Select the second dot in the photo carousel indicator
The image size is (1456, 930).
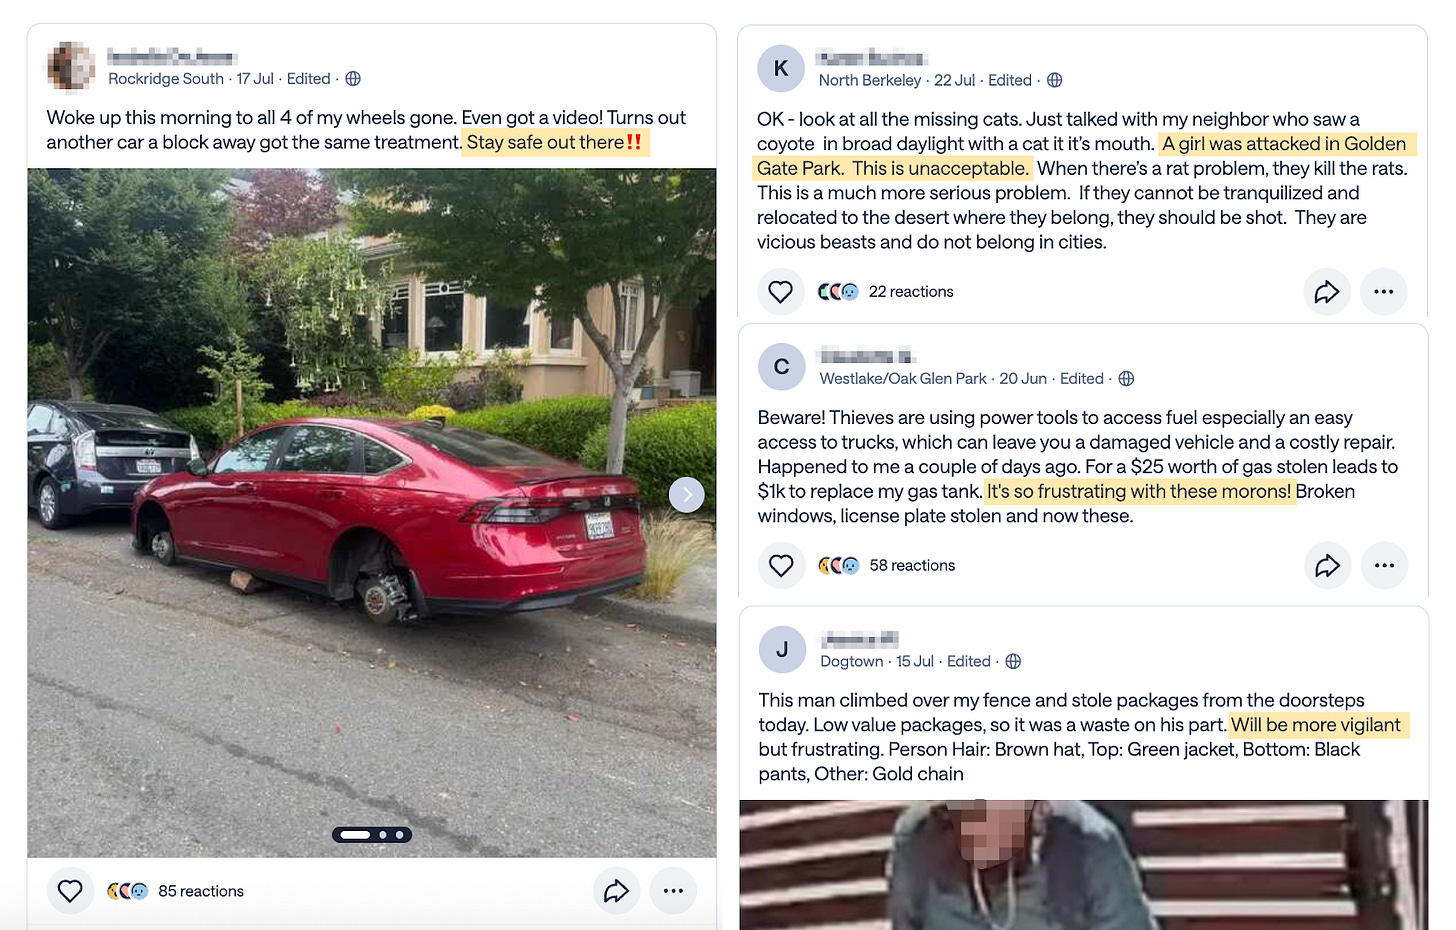(383, 835)
